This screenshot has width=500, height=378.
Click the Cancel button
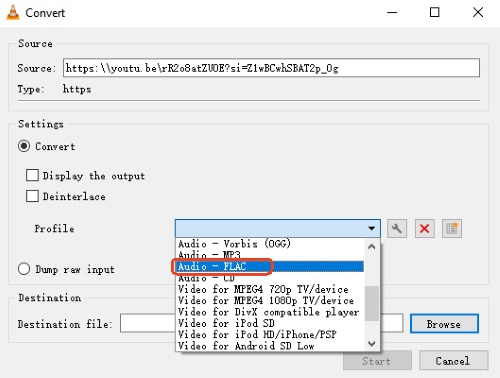click(453, 360)
